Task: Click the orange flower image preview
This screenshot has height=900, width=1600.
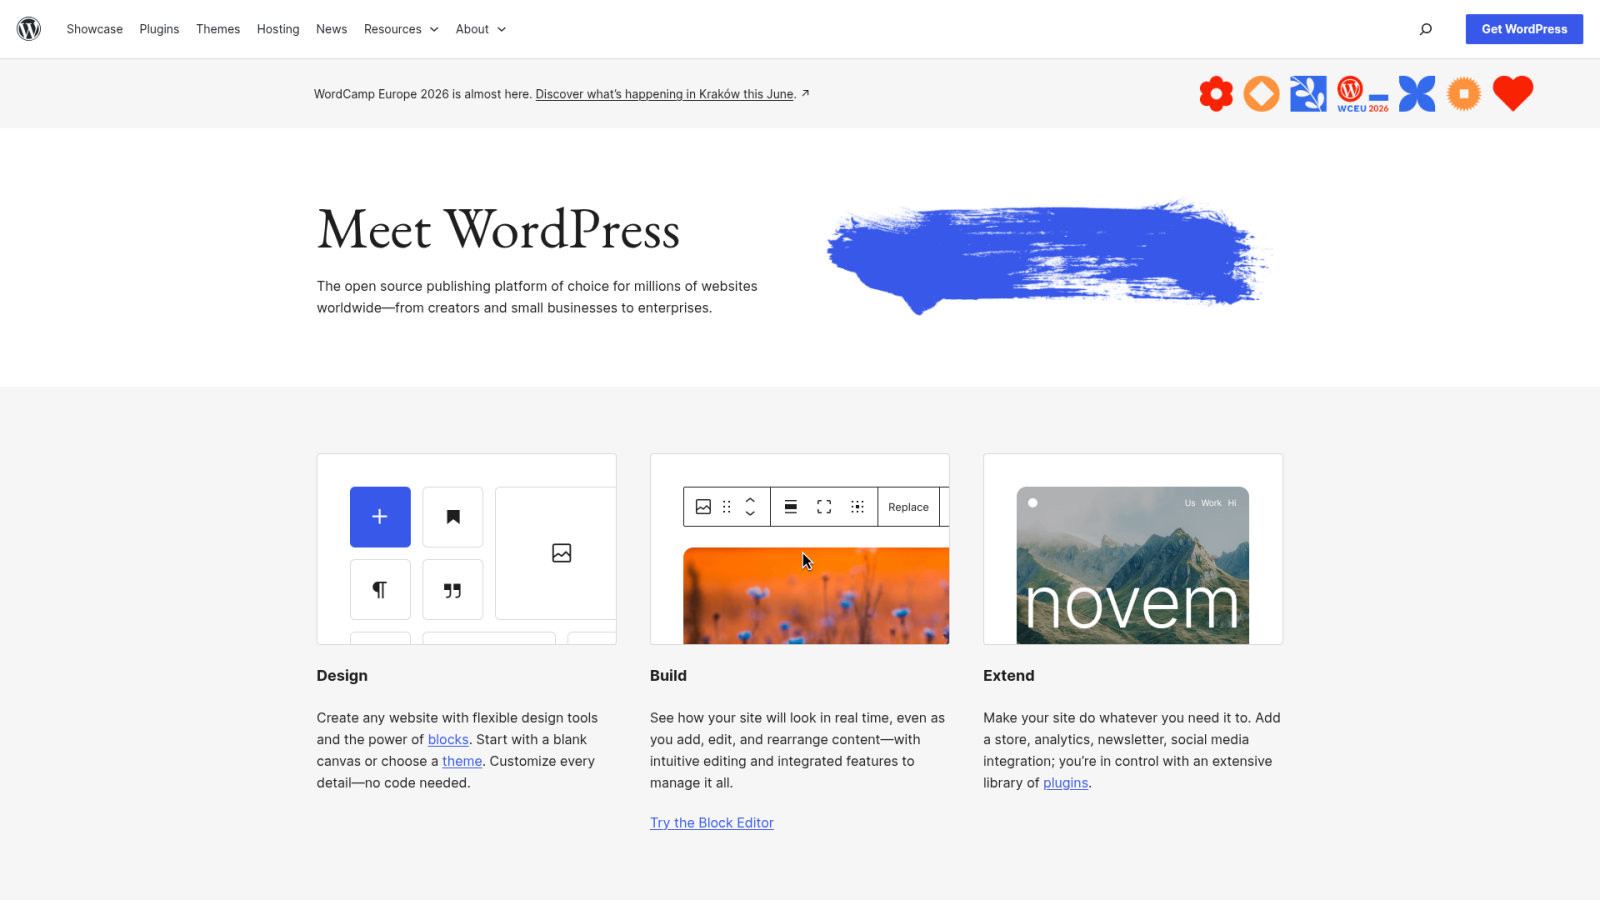Action: click(x=816, y=596)
